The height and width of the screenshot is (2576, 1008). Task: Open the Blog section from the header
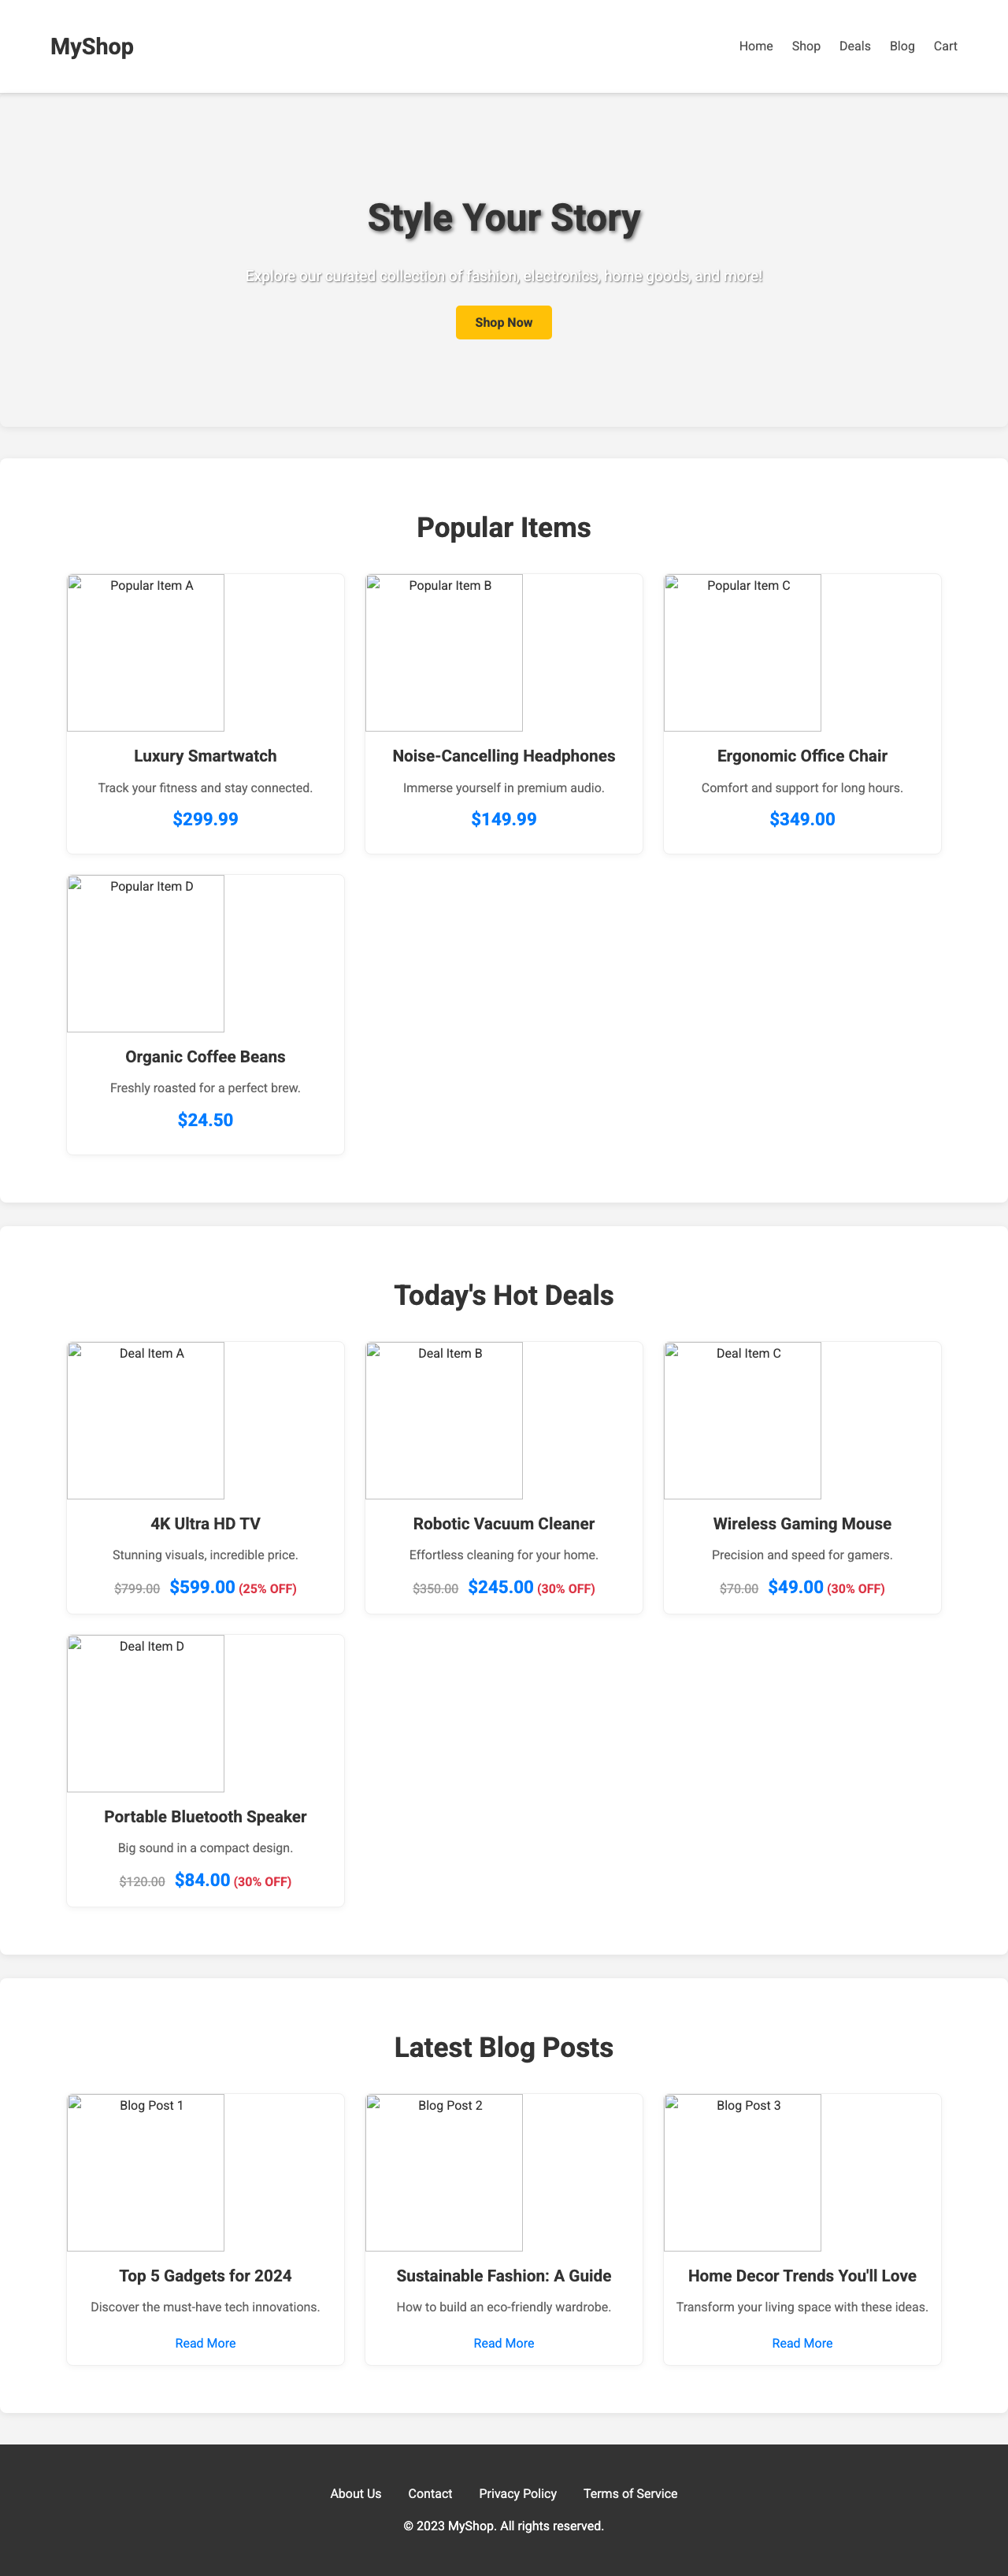901,46
